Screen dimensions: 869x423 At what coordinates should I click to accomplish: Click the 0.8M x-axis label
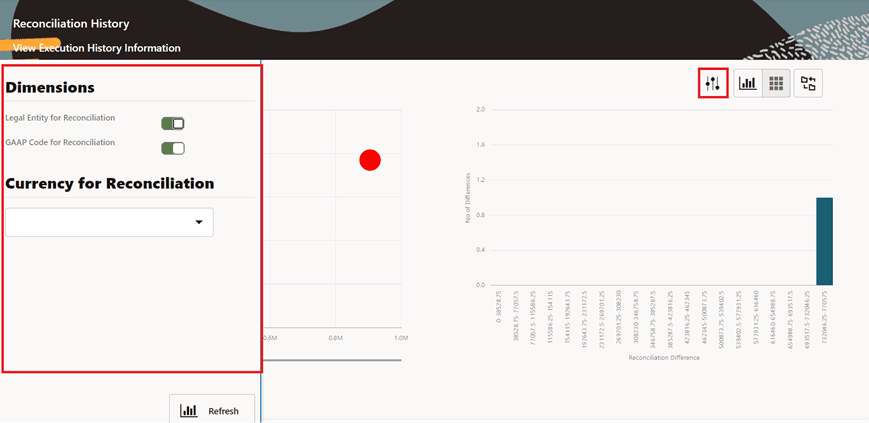click(335, 337)
